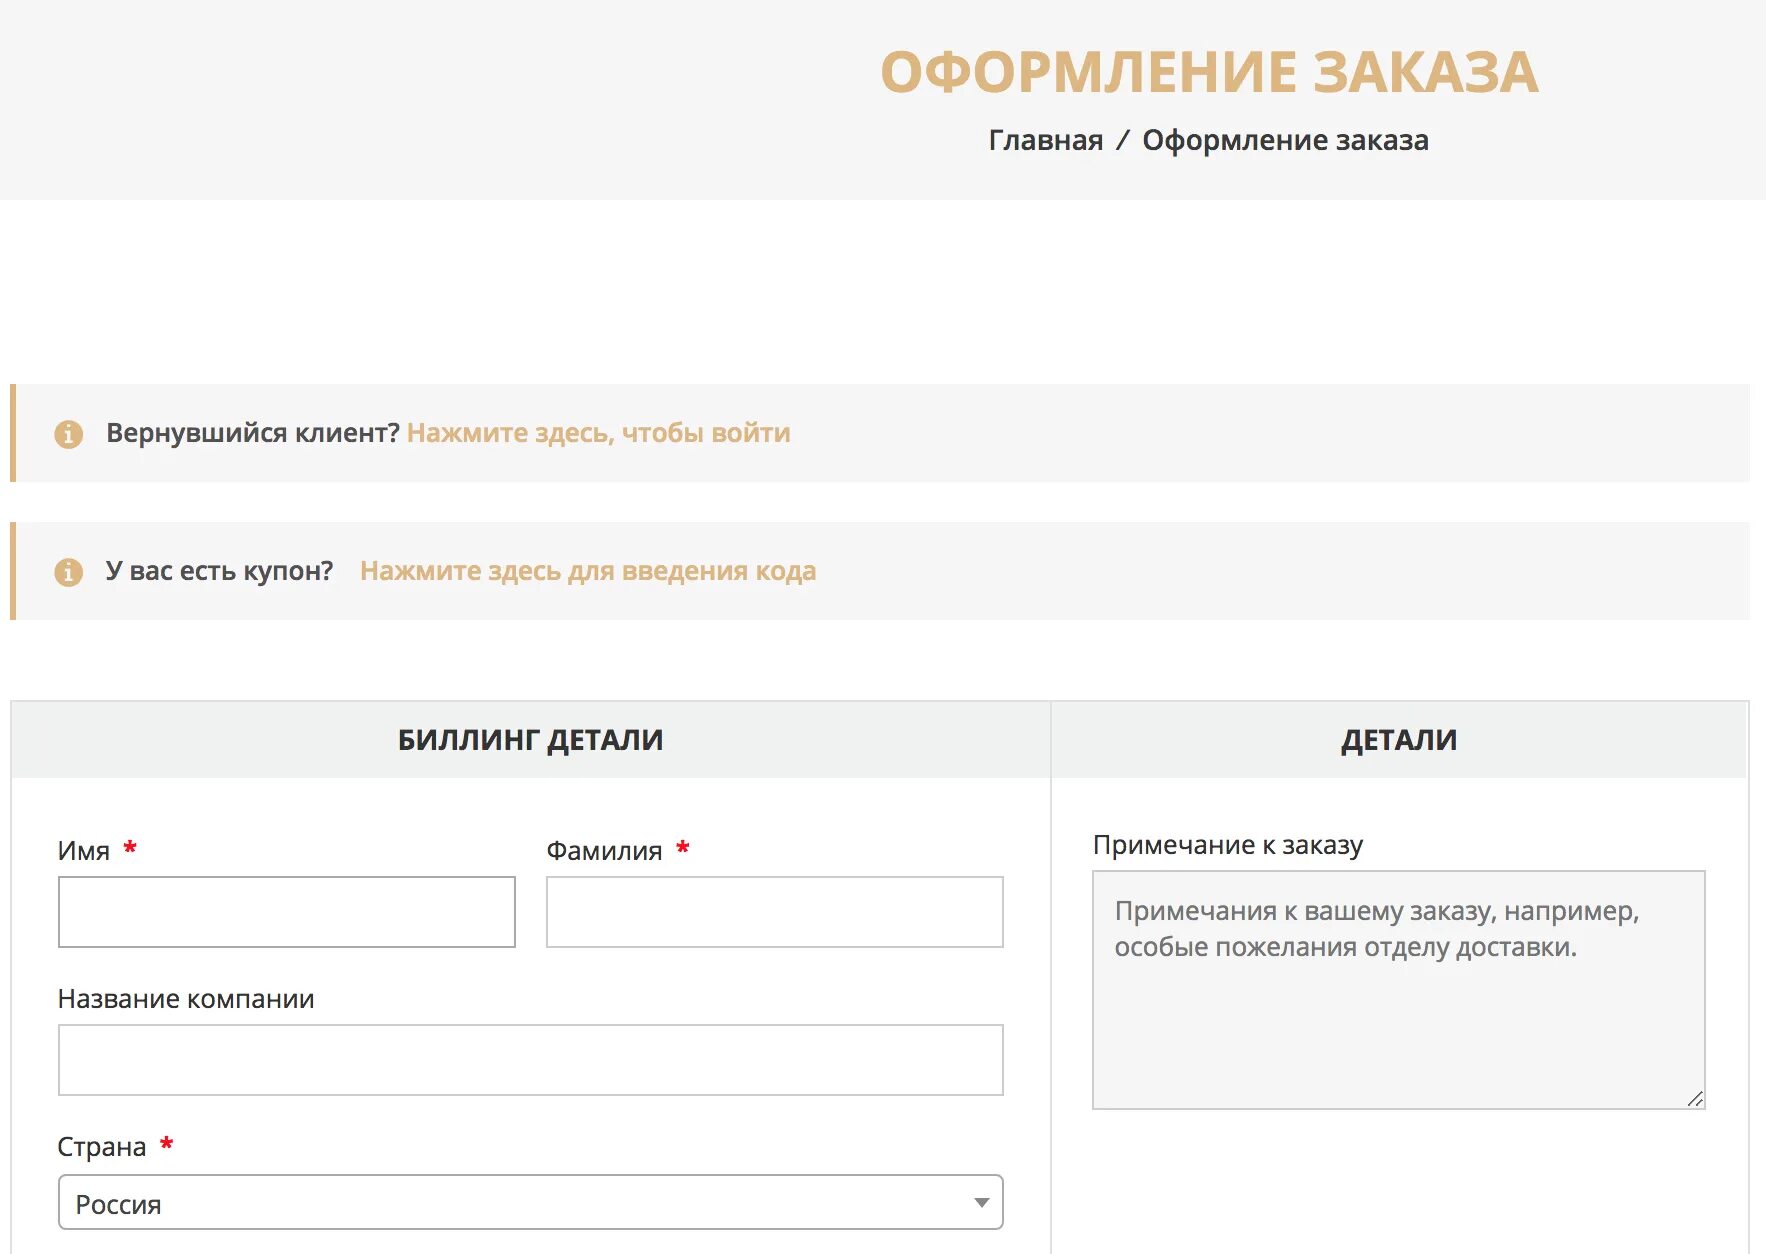This screenshot has width=1766, height=1254.
Task: Open the login link 'Нажмите здесь, чтобы войти'
Action: (x=598, y=433)
